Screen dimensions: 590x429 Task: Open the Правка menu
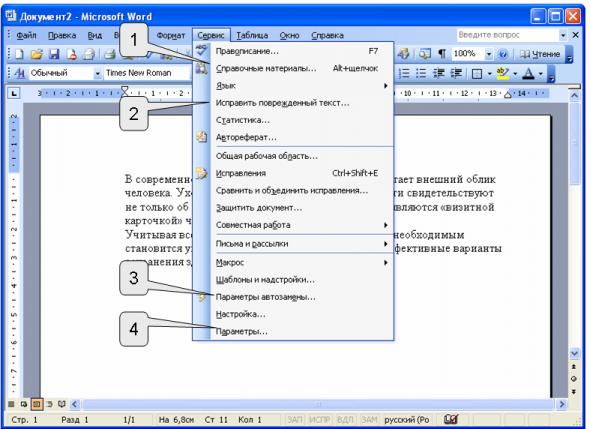tap(62, 35)
